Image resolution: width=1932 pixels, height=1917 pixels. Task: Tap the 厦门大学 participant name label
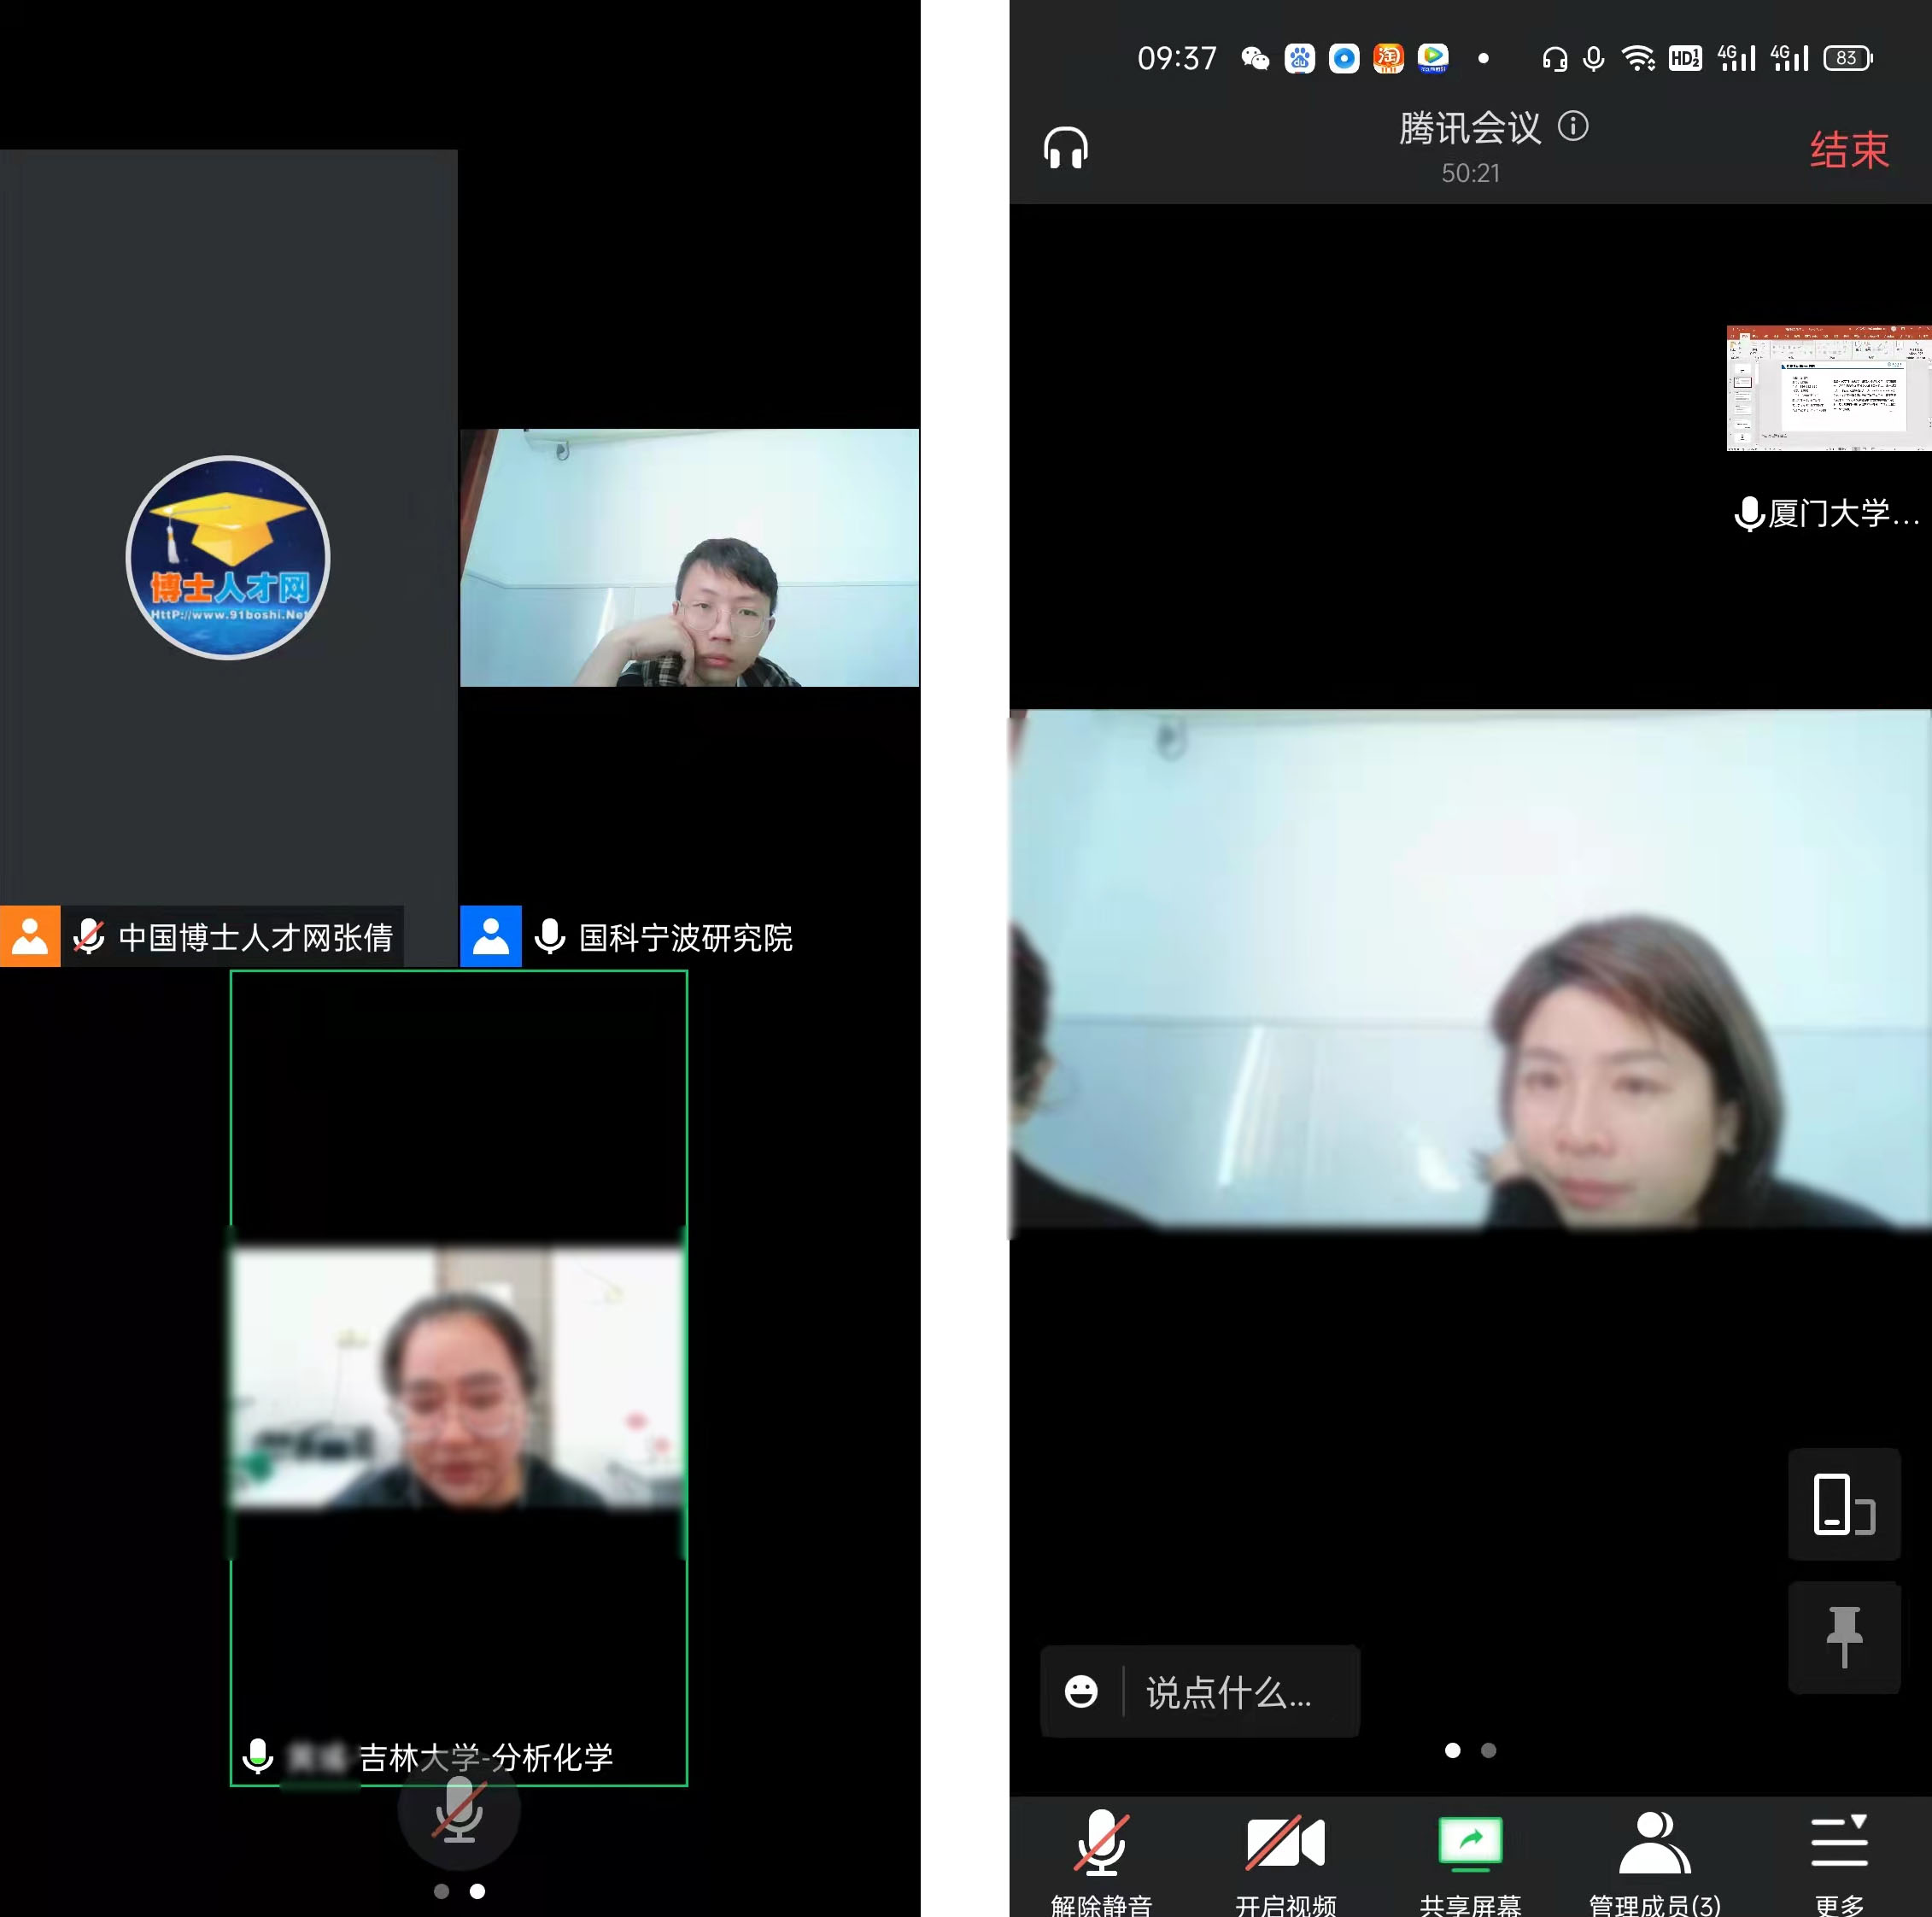click(1843, 513)
